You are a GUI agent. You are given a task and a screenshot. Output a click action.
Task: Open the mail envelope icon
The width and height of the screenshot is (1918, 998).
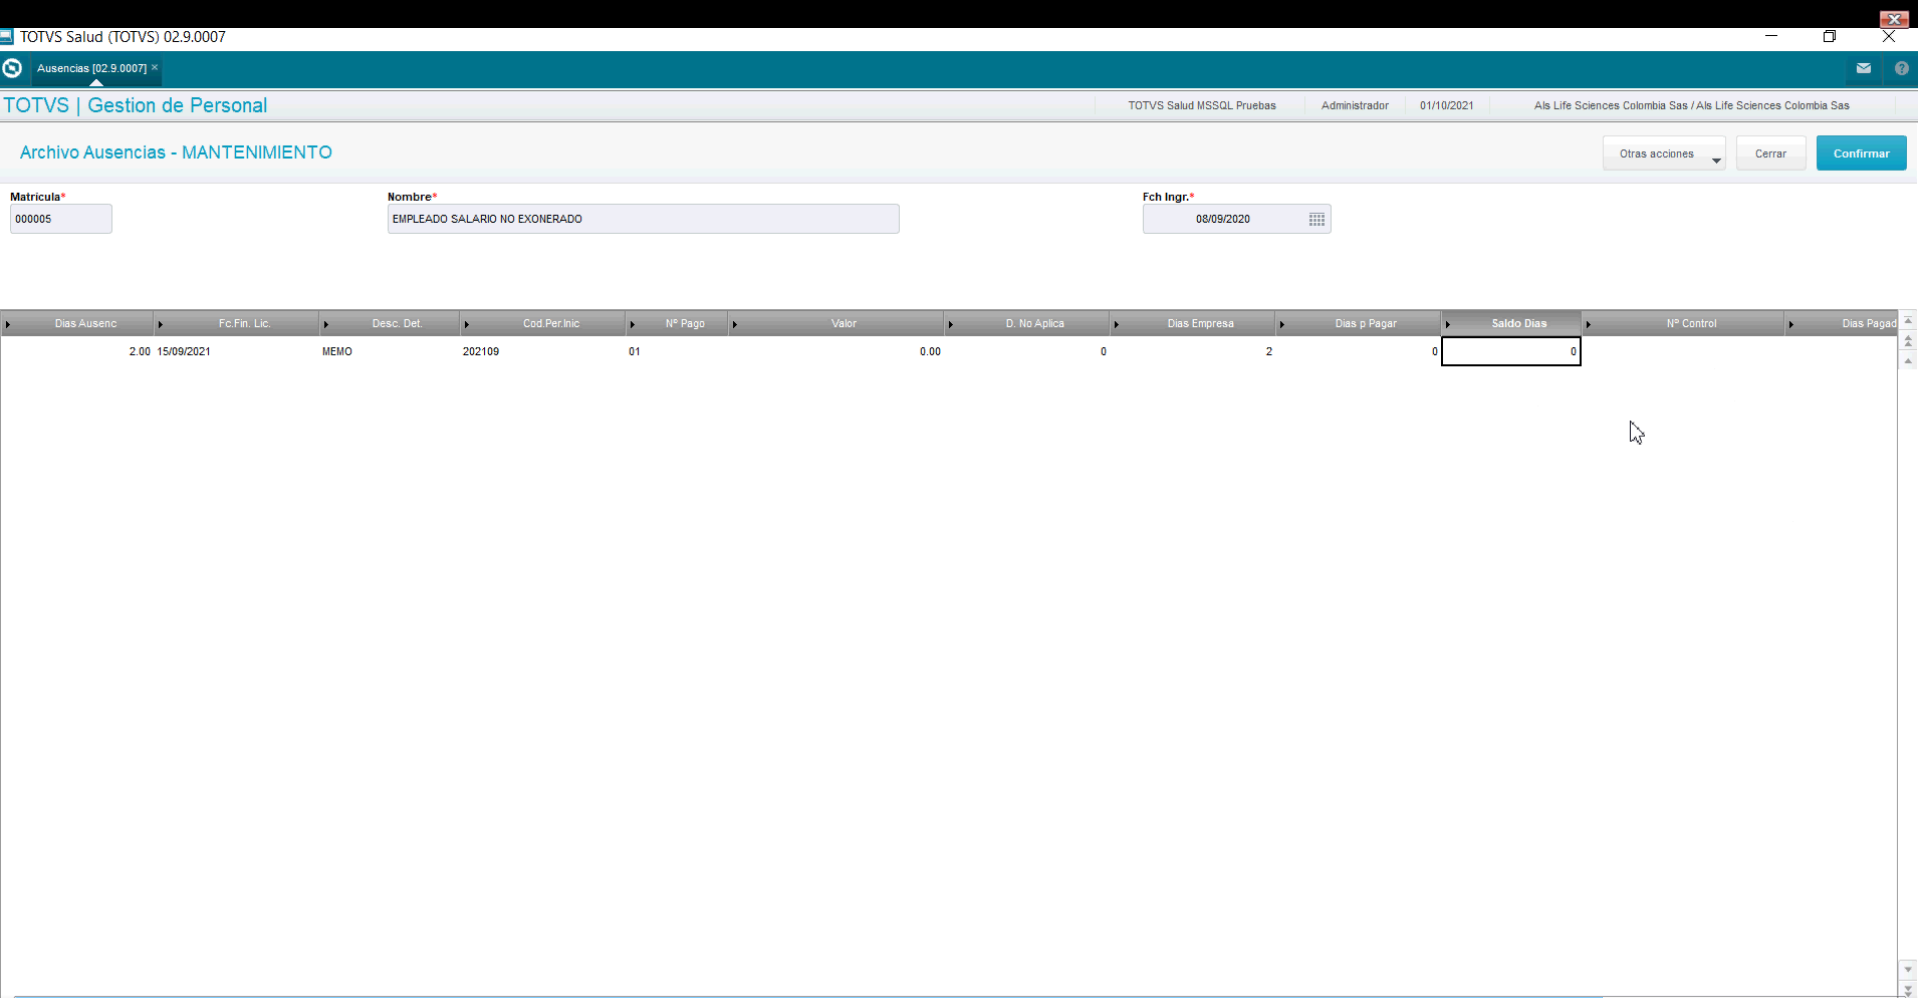pyautogui.click(x=1863, y=68)
